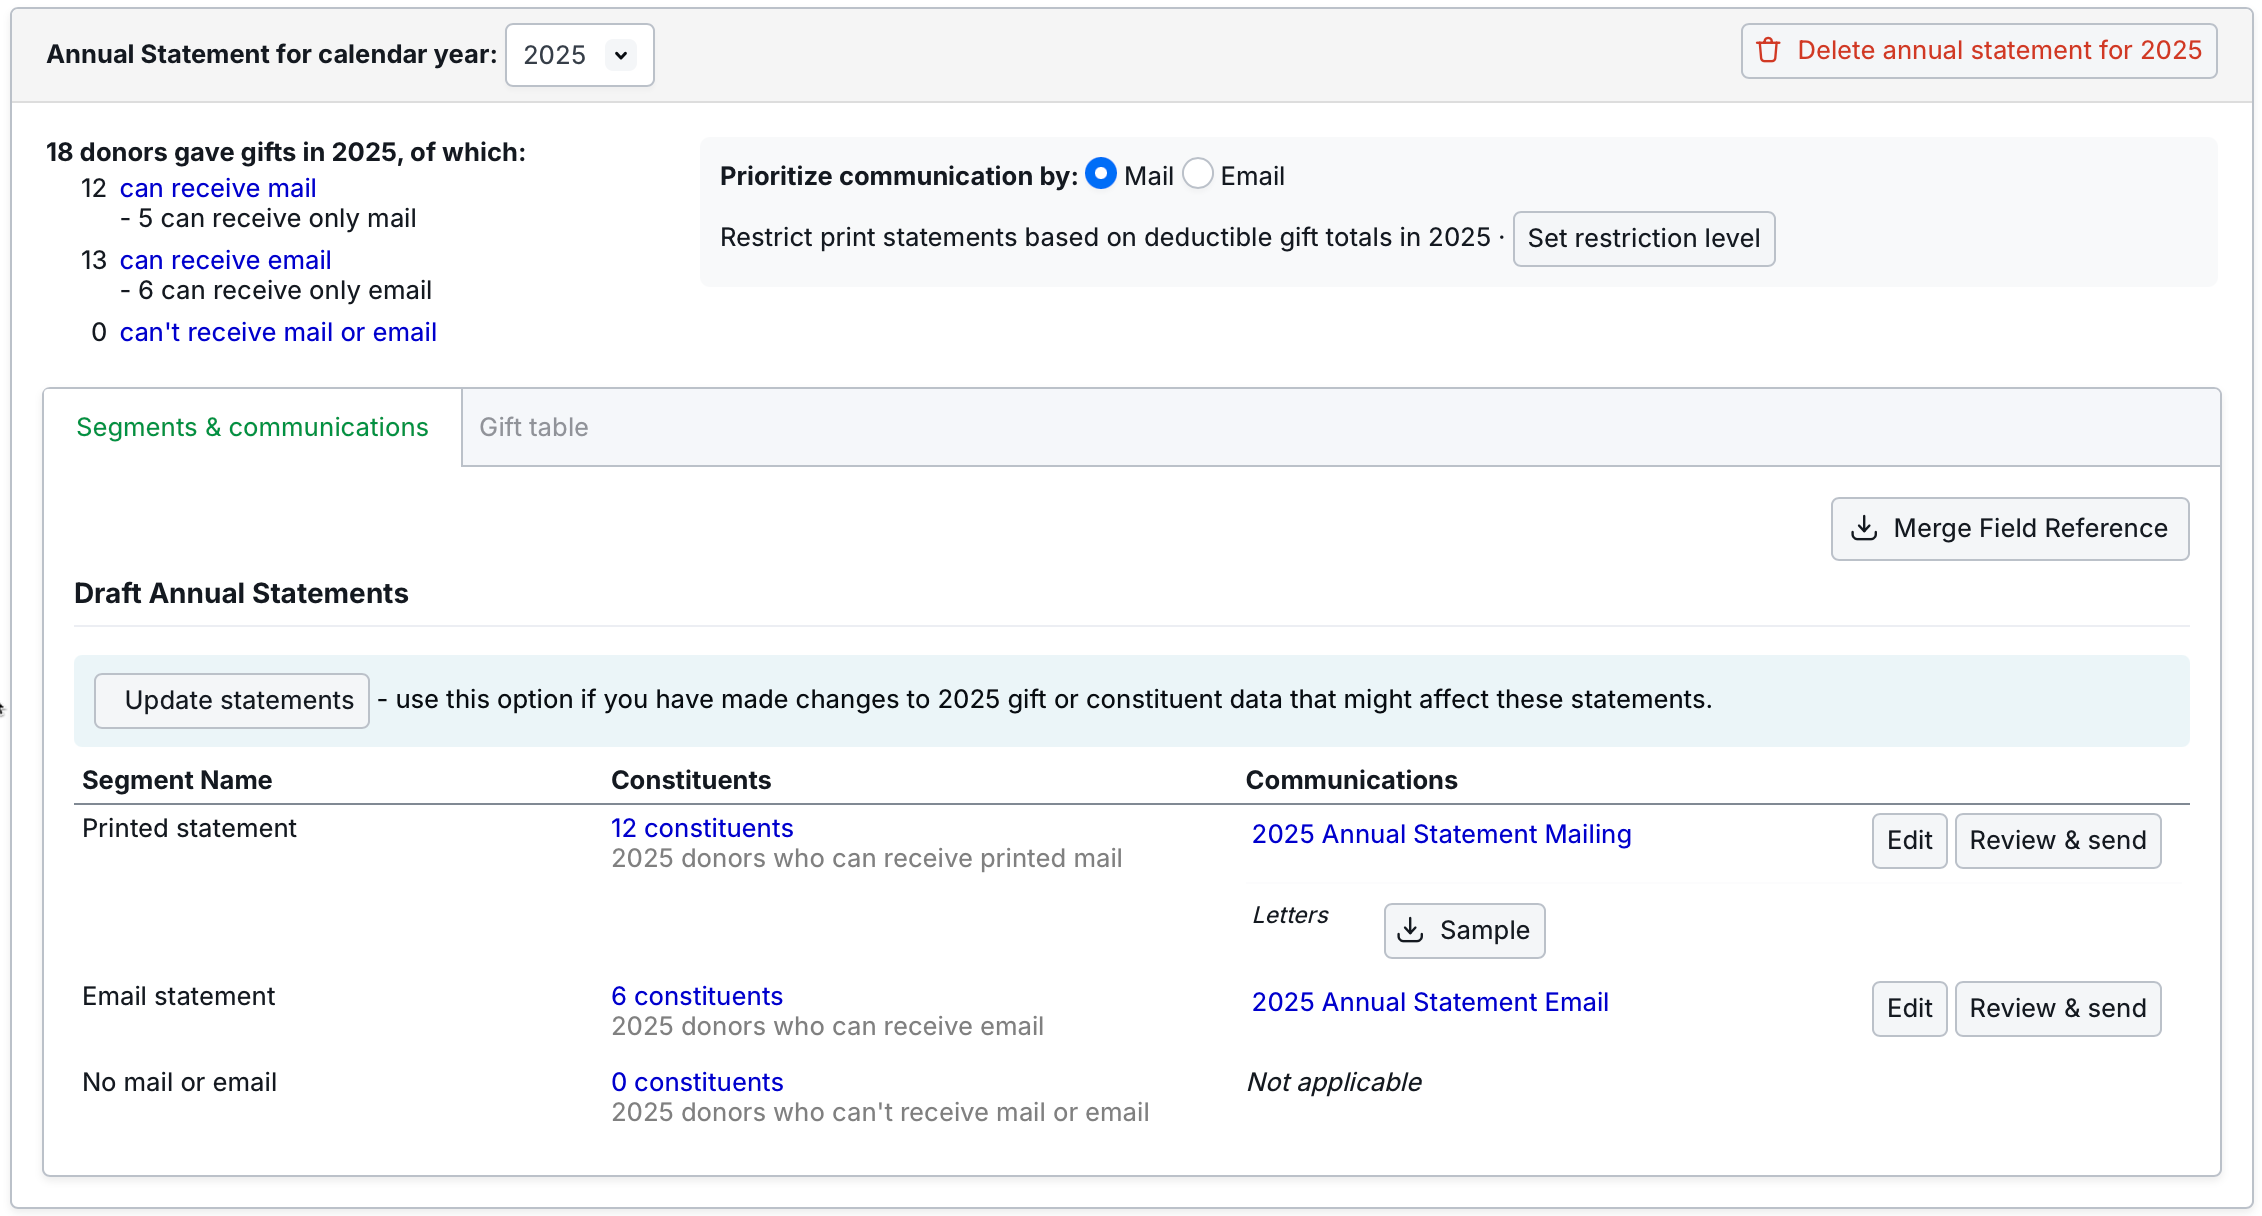This screenshot has height=1216, width=2262.
Task: Switch to the Gift table tab
Action: pyautogui.click(x=533, y=427)
